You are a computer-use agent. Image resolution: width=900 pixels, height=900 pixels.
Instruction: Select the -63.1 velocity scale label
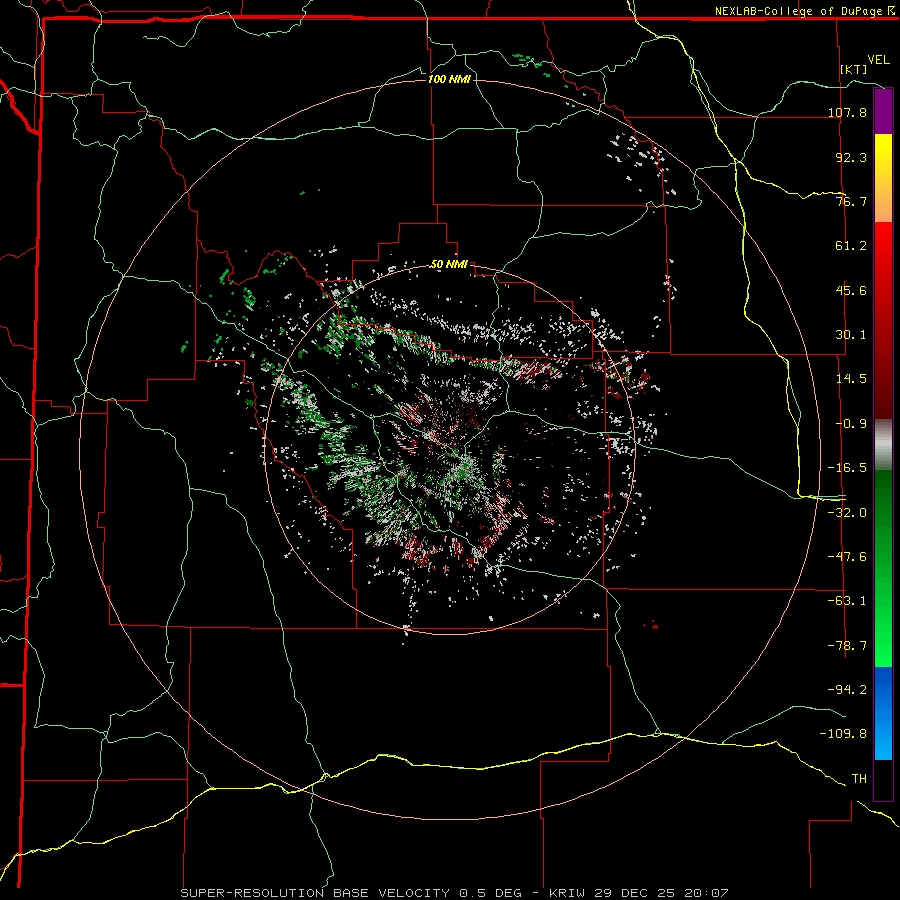[847, 601]
